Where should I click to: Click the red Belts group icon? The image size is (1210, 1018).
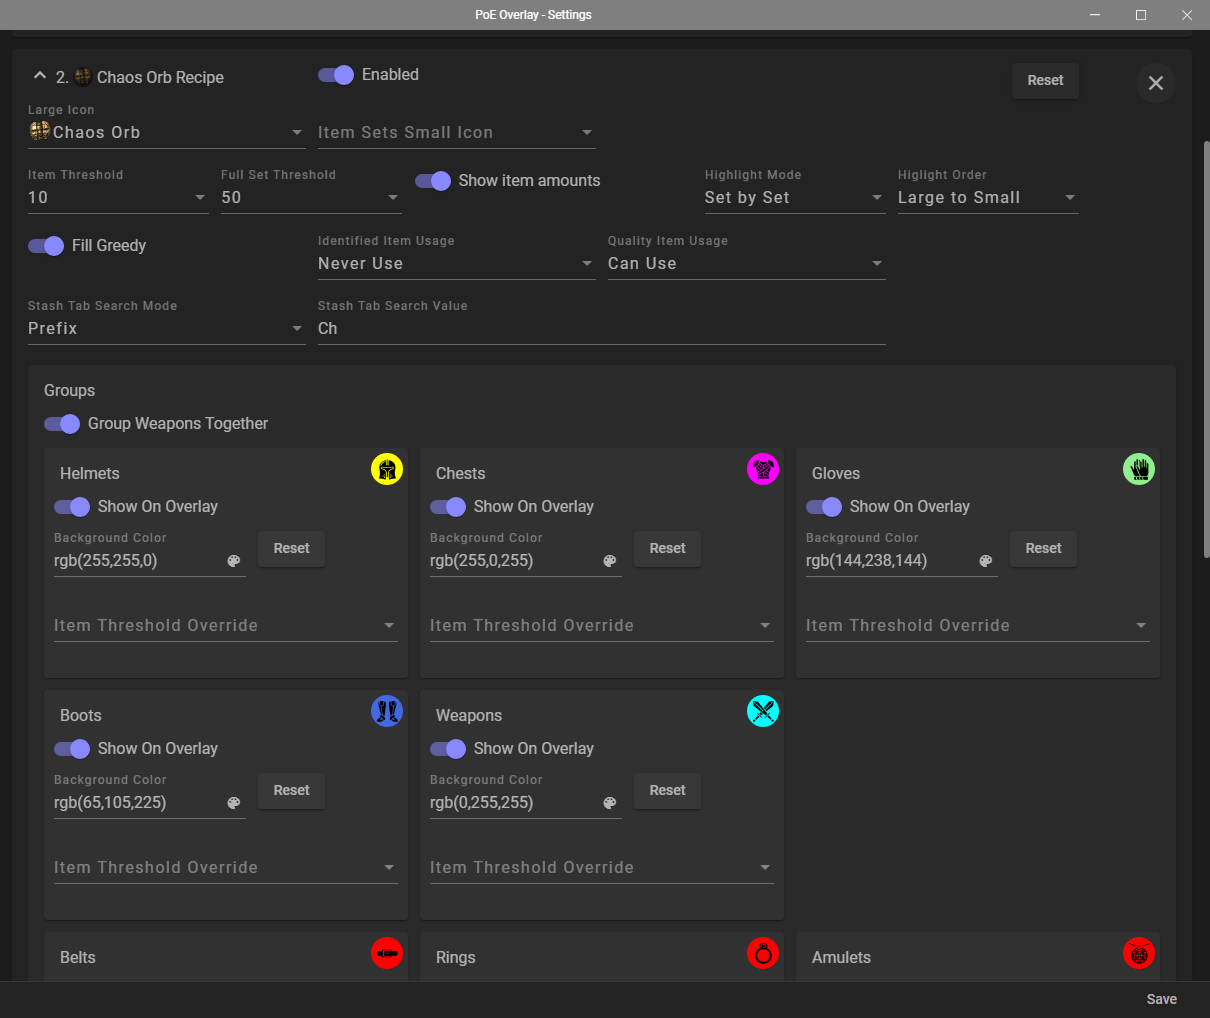pos(387,953)
